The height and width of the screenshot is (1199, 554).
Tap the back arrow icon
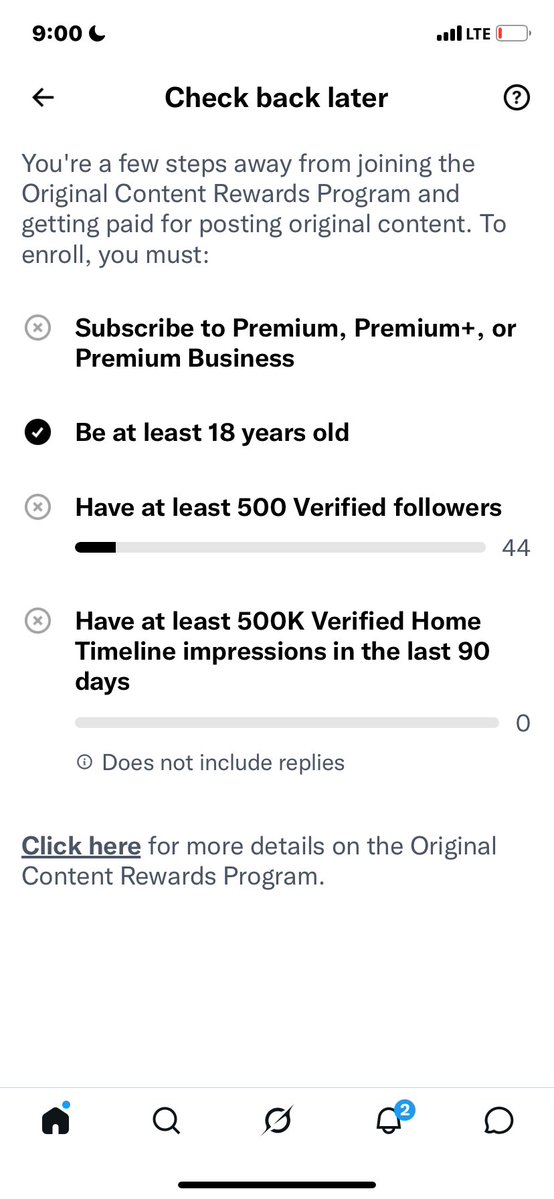(43, 97)
